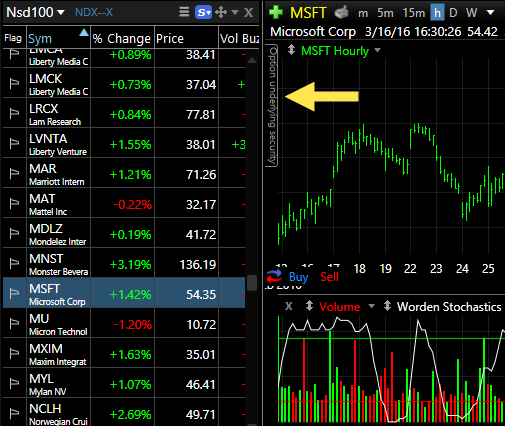Image resolution: width=505 pixels, height=426 pixels.
Task: Toggle the flag on the MDLZ row
Action: [x=14, y=233]
